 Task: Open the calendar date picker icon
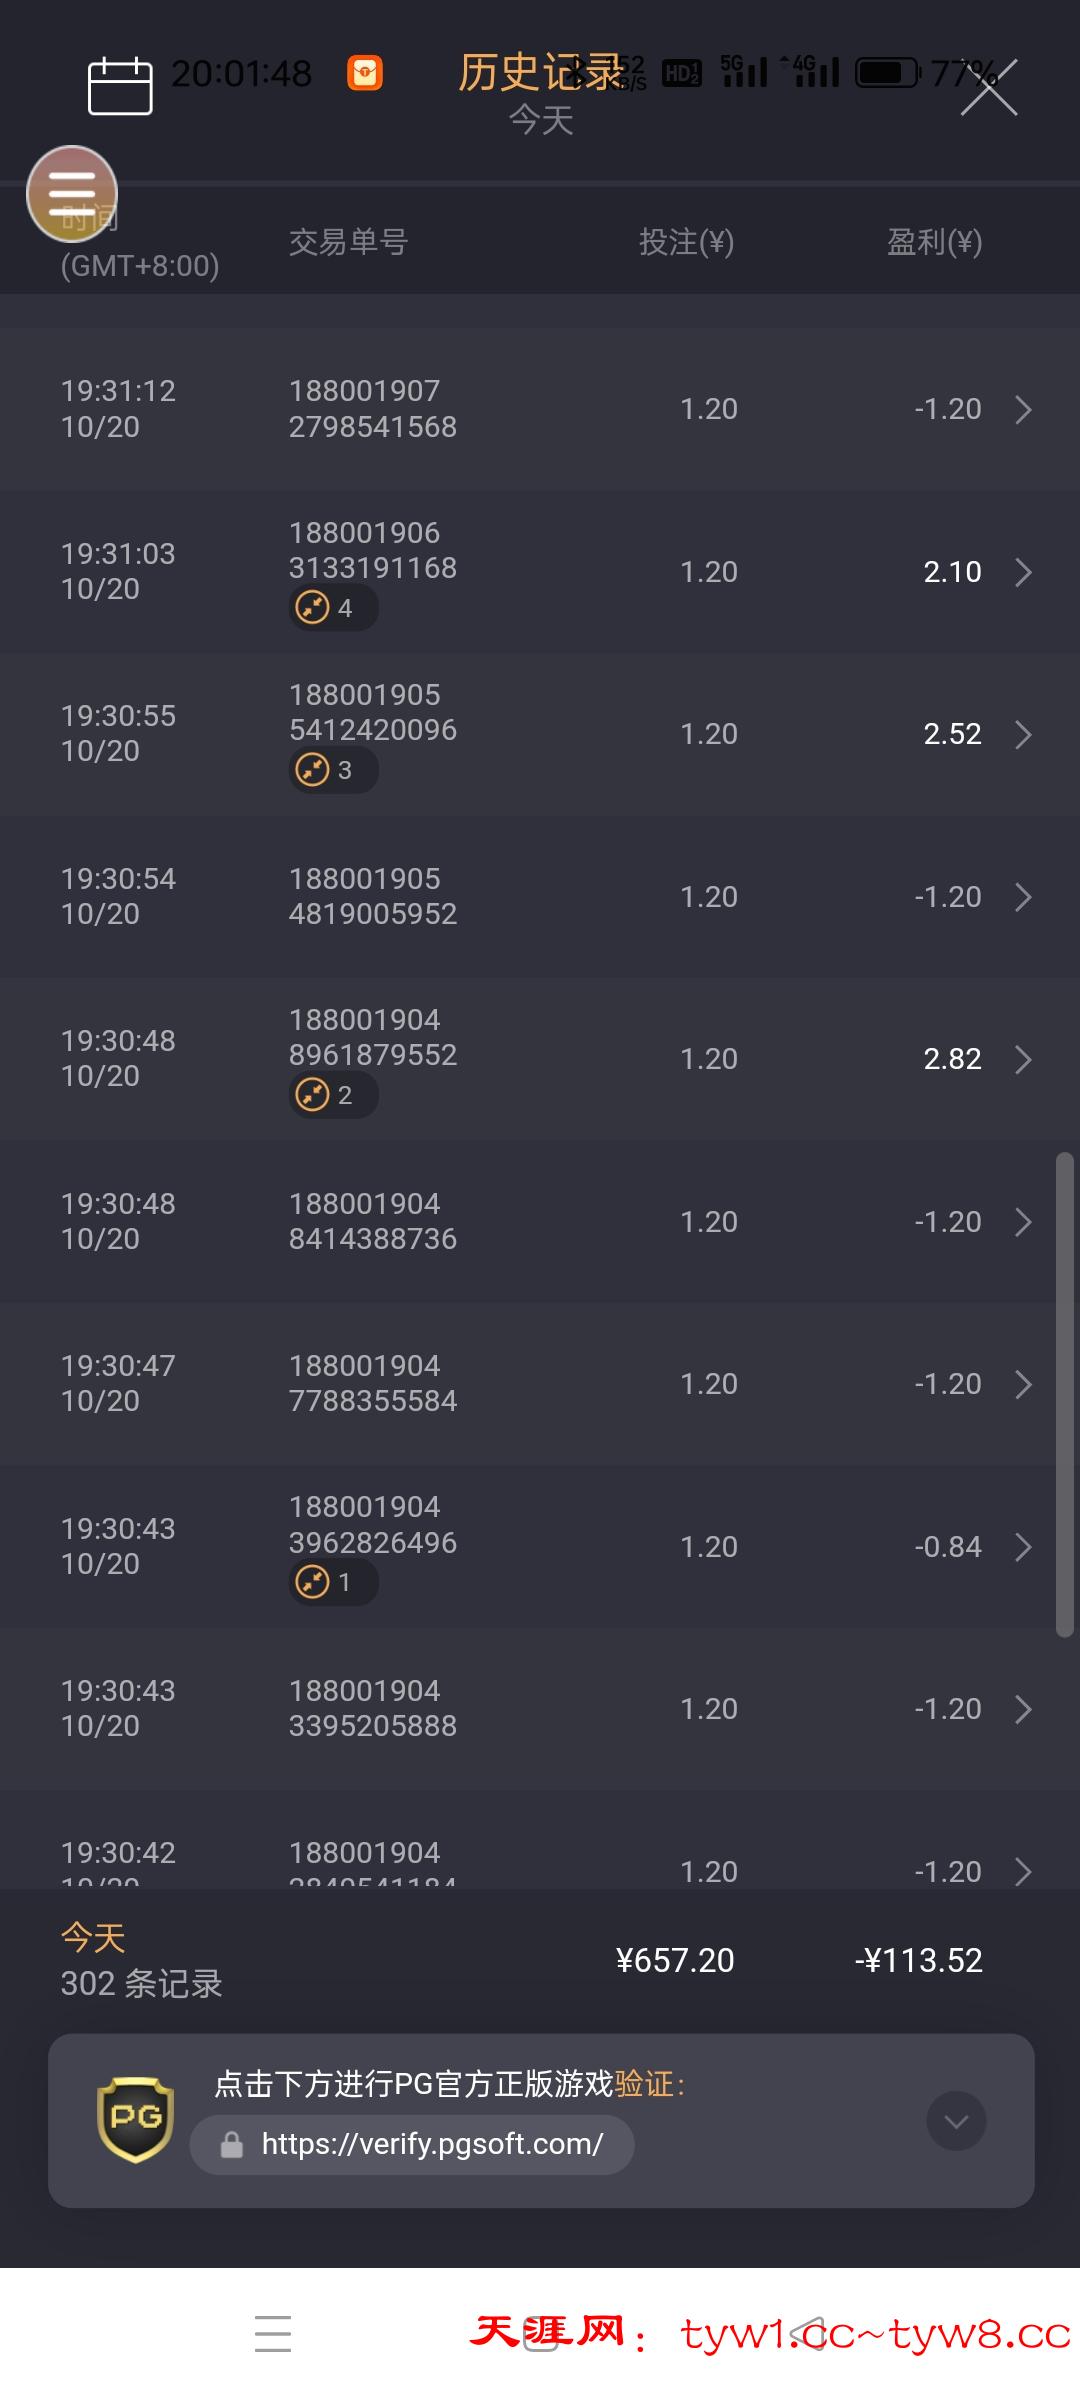(x=120, y=86)
